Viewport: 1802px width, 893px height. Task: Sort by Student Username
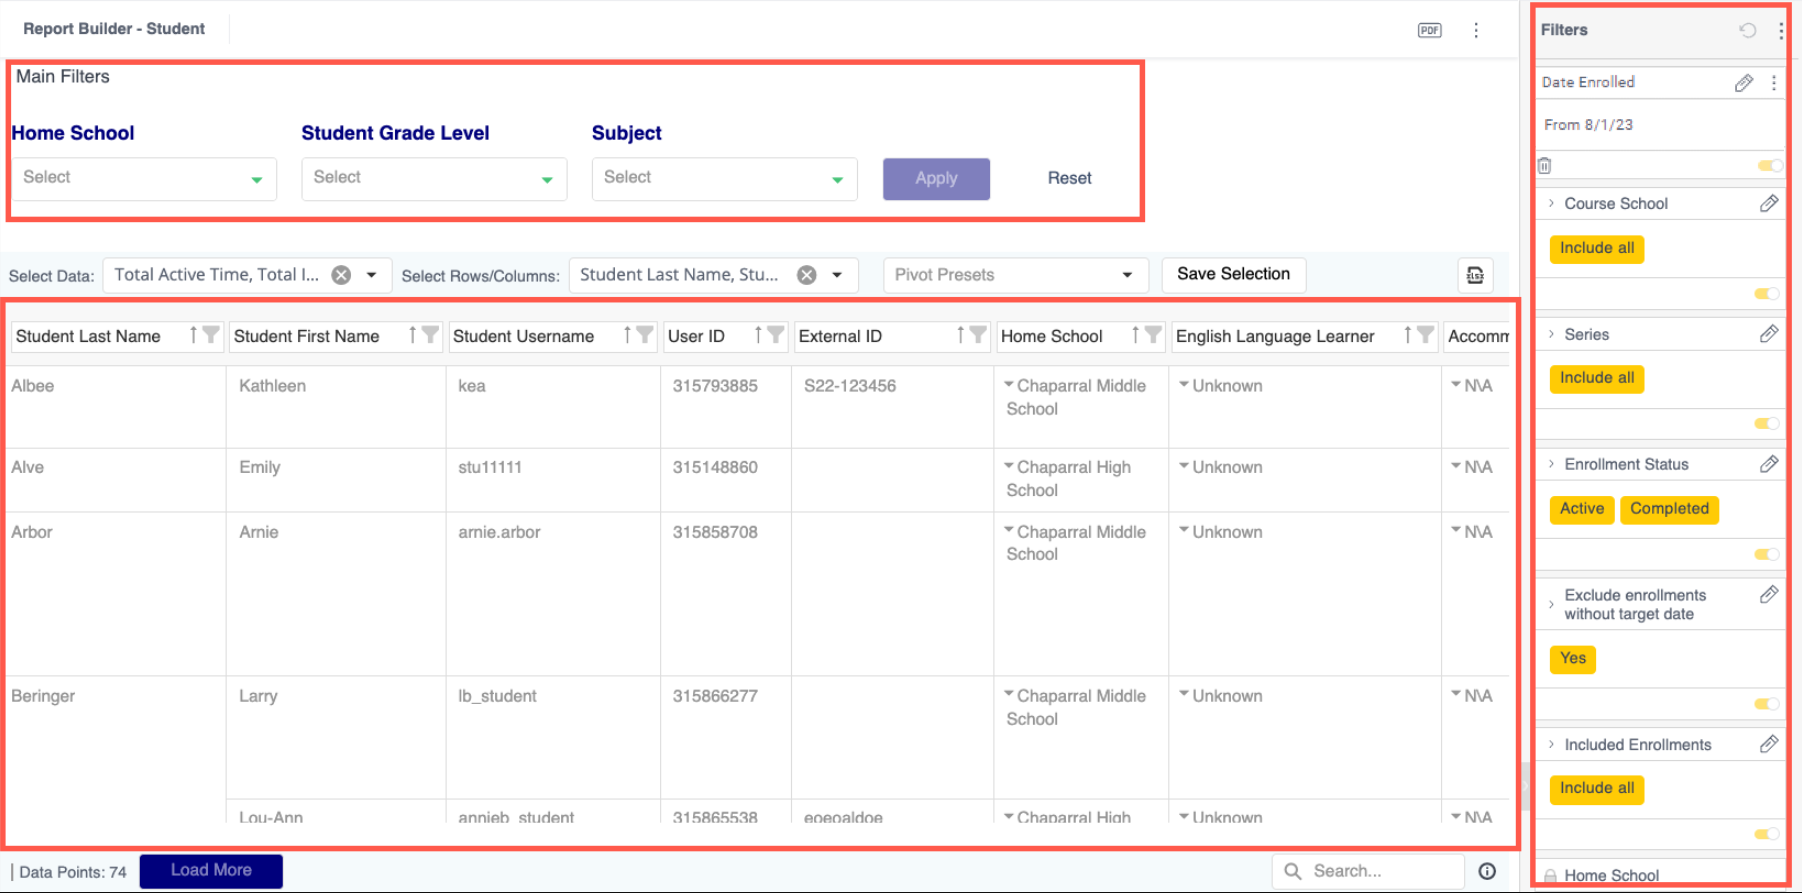pyautogui.click(x=627, y=335)
